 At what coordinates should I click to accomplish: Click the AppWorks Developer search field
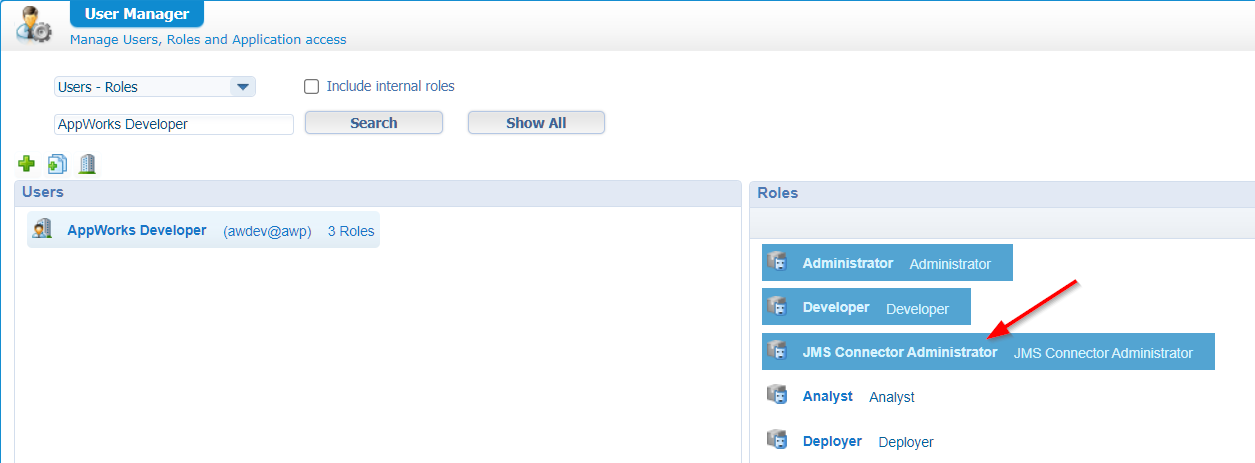click(173, 124)
